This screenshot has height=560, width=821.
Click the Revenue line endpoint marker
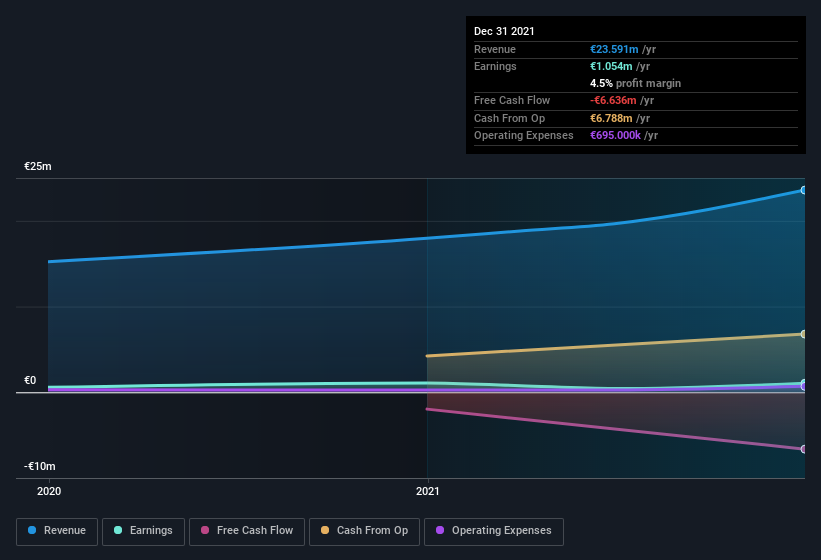[x=803, y=191]
